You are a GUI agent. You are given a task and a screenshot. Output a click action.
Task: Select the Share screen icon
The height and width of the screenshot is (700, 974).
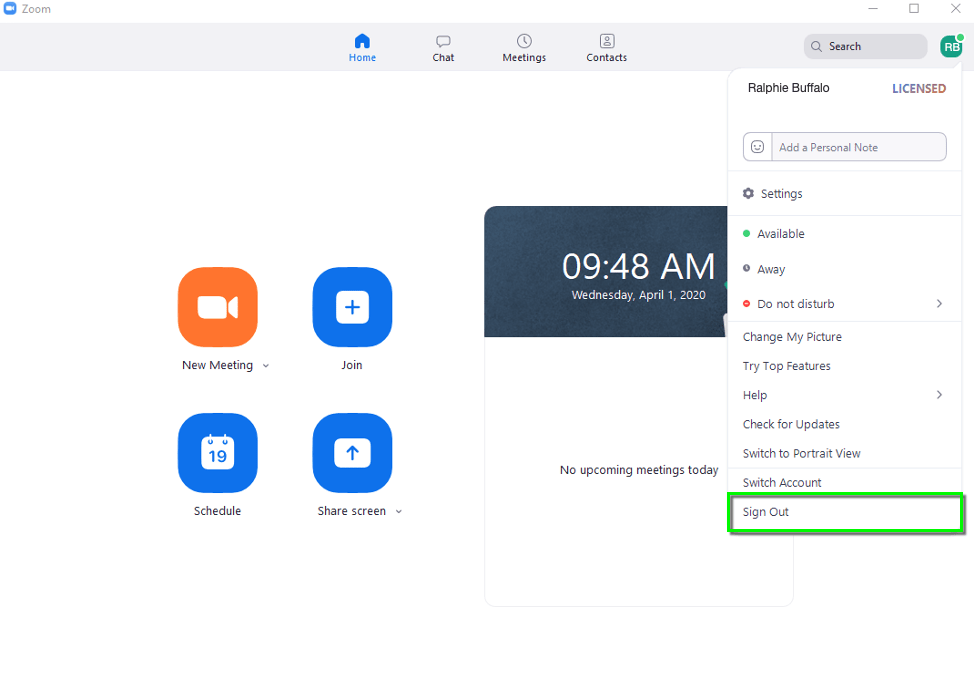click(x=352, y=453)
